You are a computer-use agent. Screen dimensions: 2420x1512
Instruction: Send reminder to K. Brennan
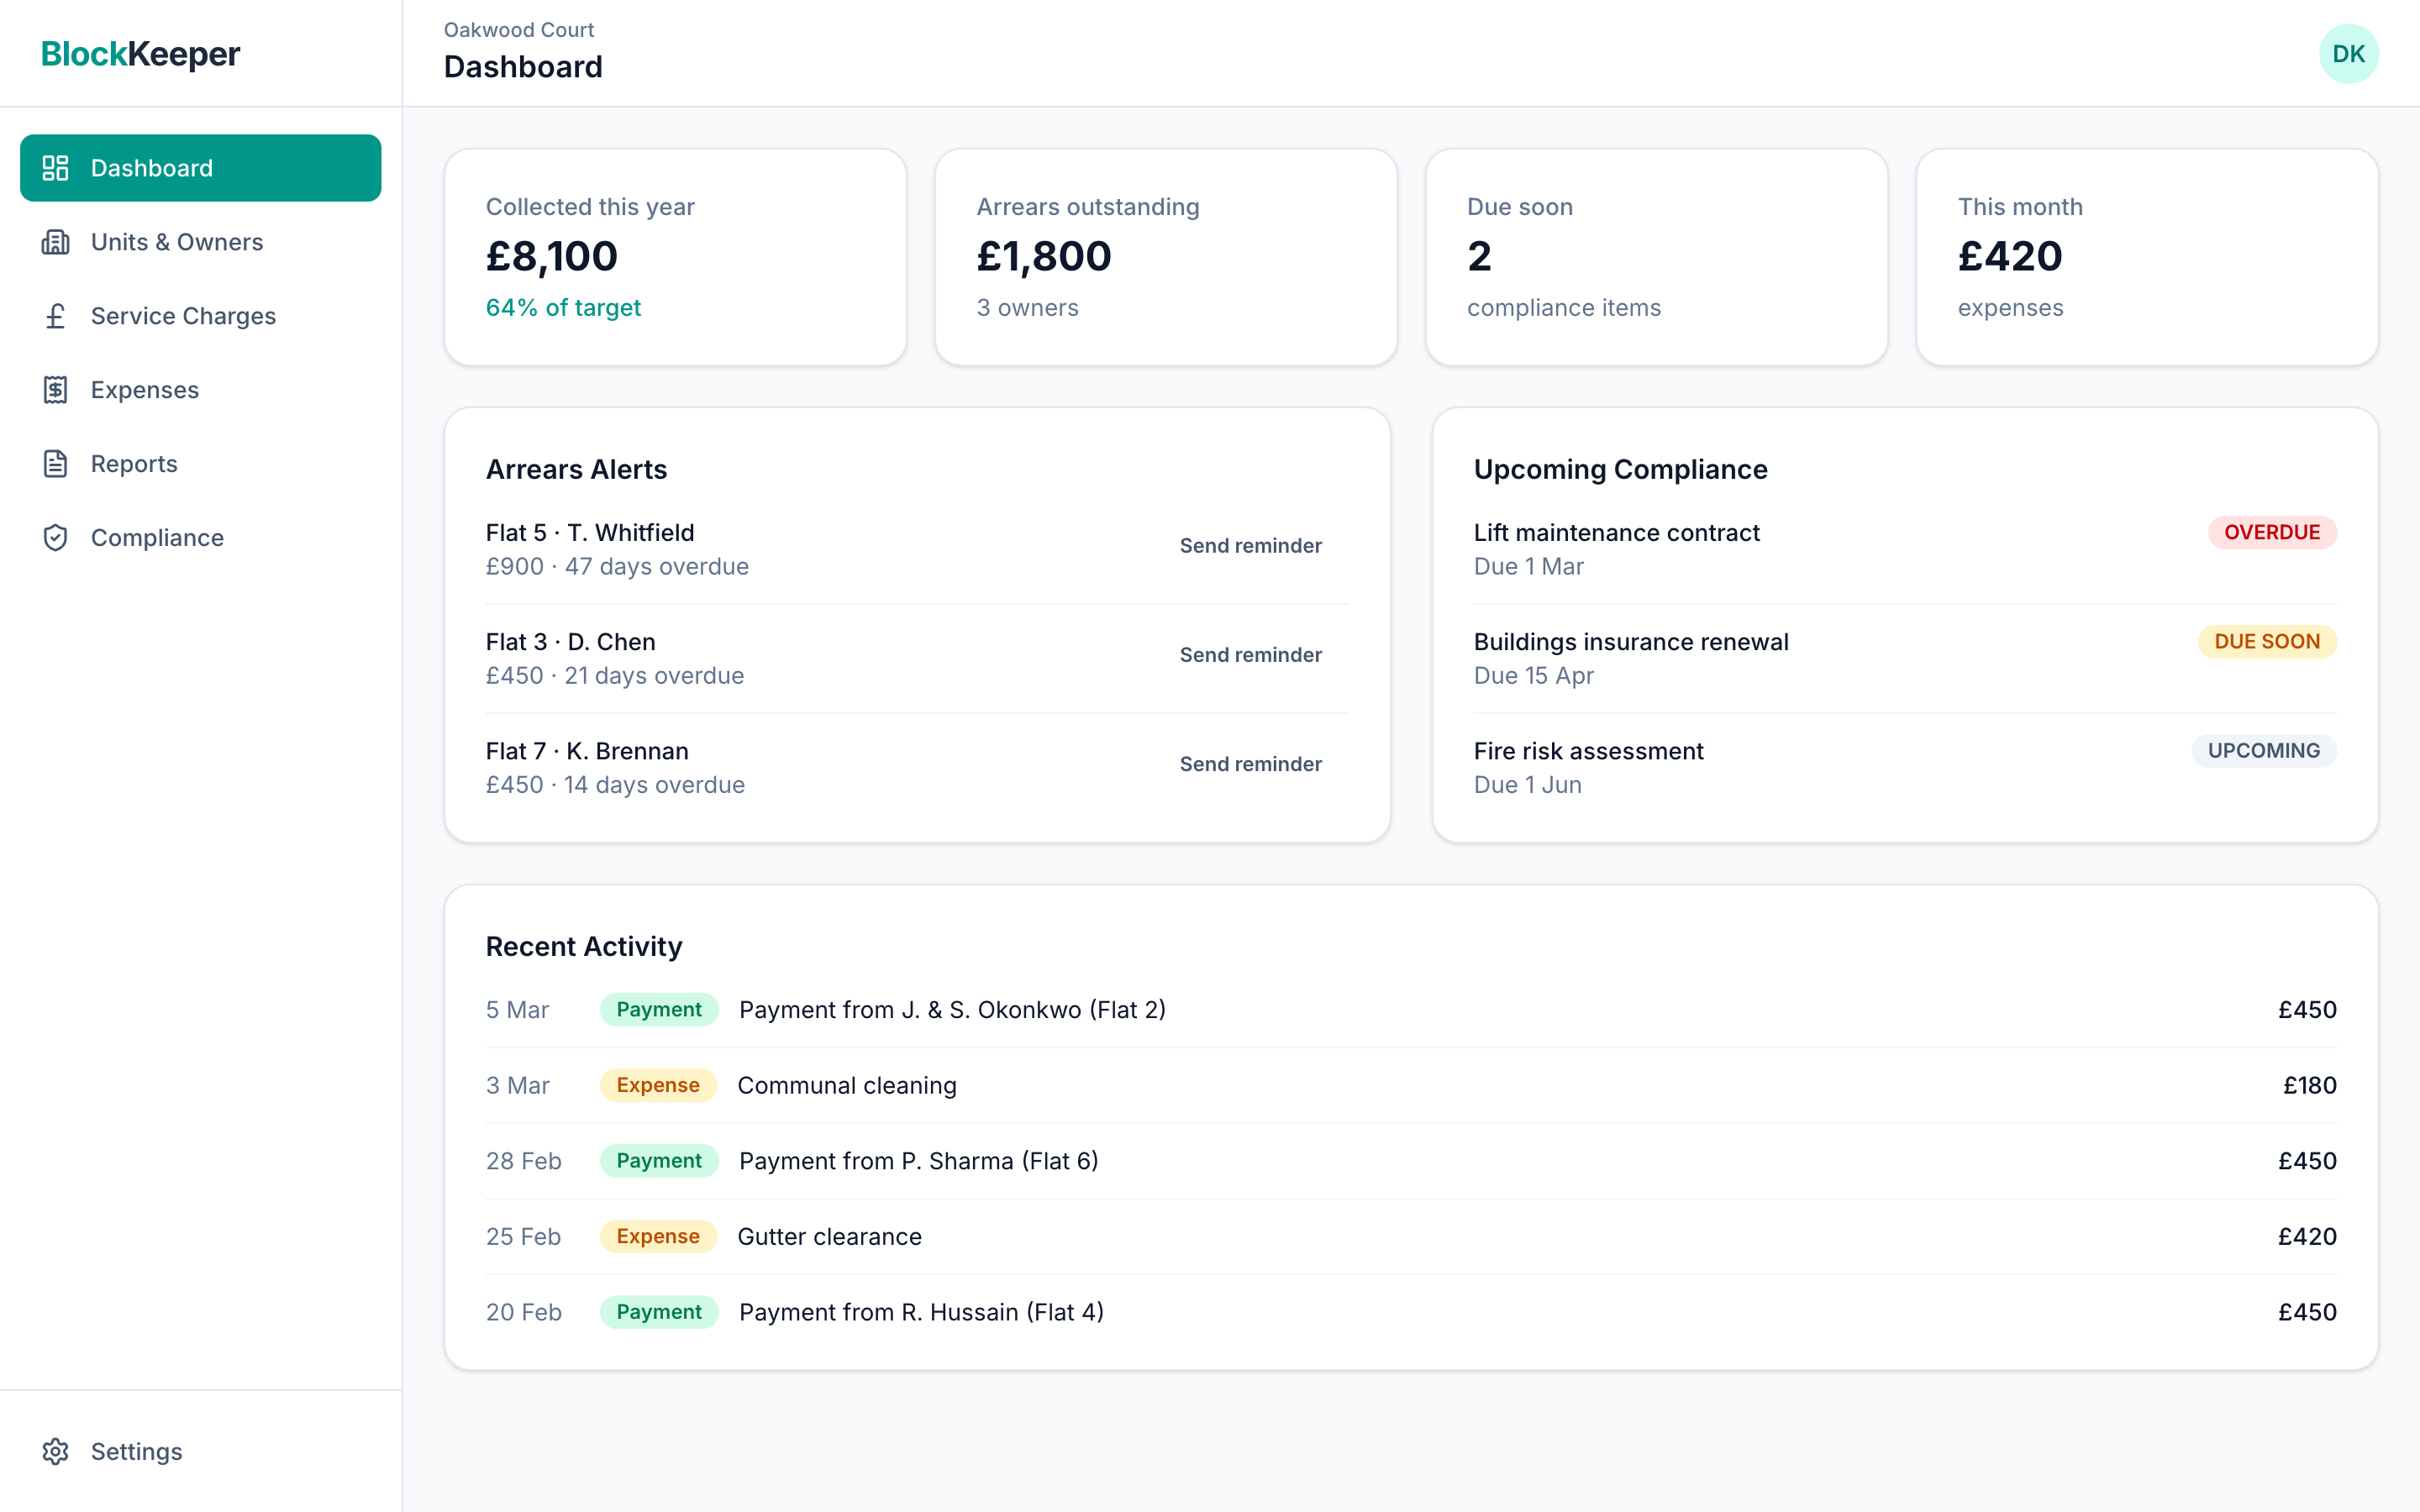tap(1250, 764)
